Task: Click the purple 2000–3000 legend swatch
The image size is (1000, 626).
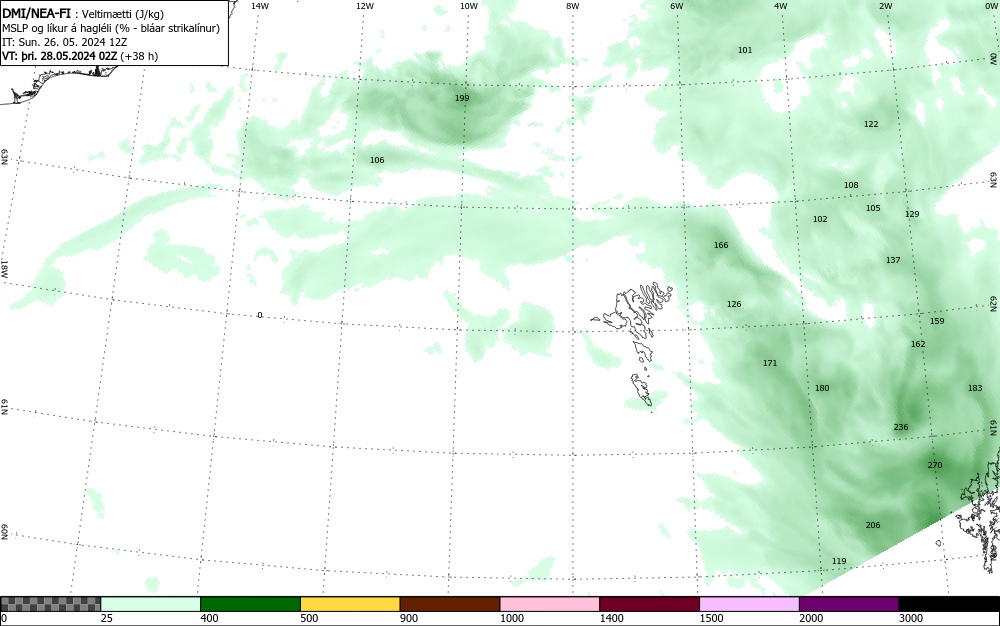Action: [849, 604]
